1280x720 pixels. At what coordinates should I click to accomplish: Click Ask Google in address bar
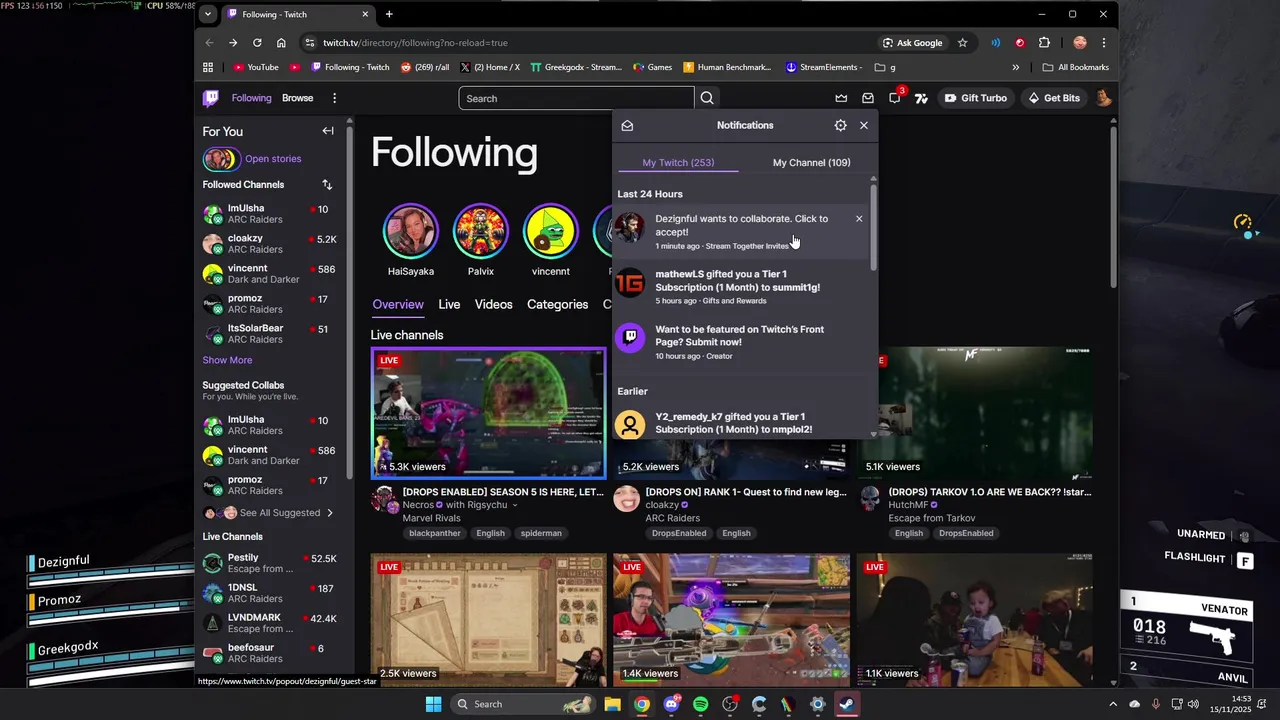click(912, 43)
